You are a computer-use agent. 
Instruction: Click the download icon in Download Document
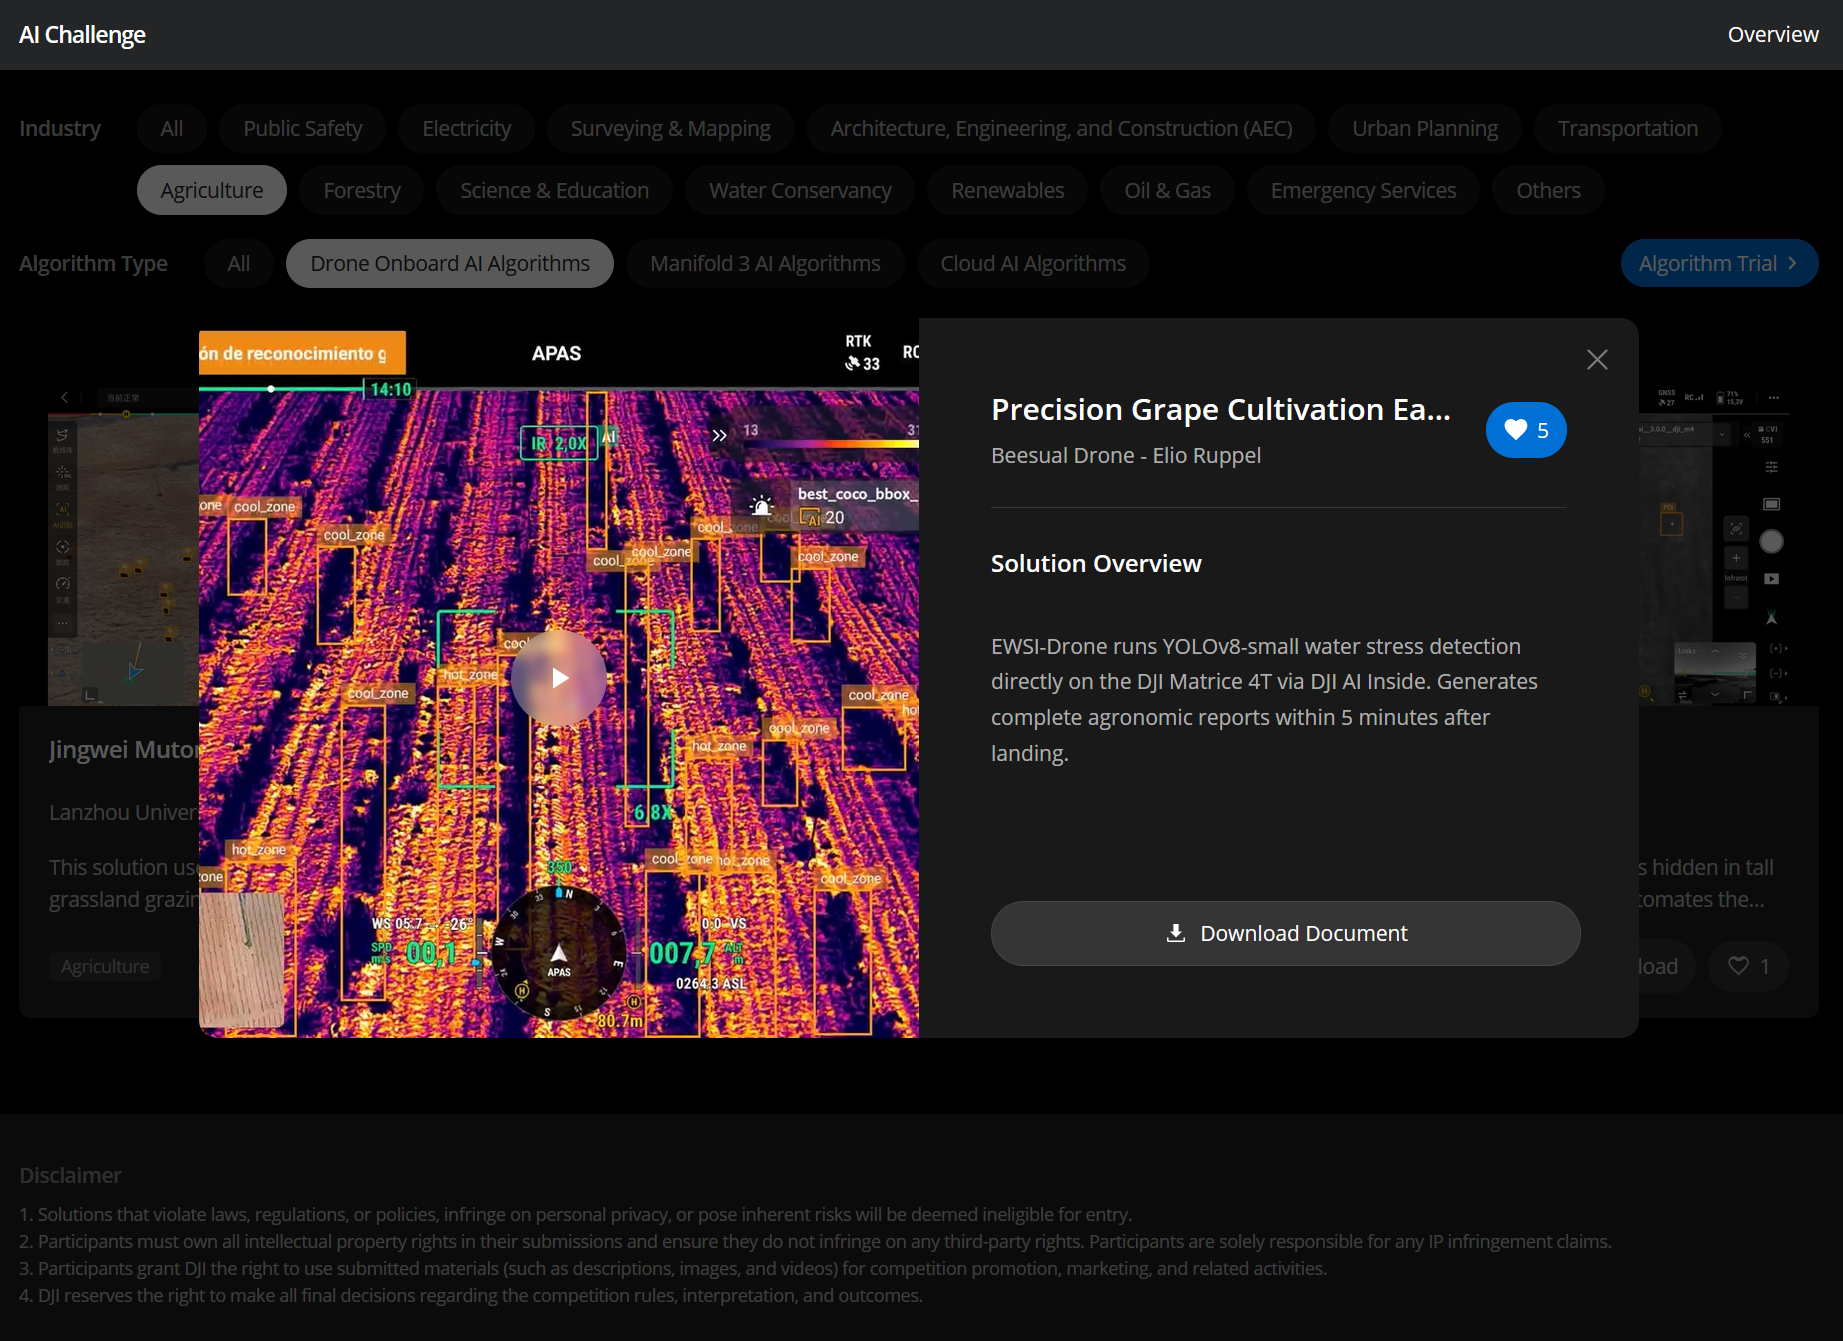coord(1176,933)
